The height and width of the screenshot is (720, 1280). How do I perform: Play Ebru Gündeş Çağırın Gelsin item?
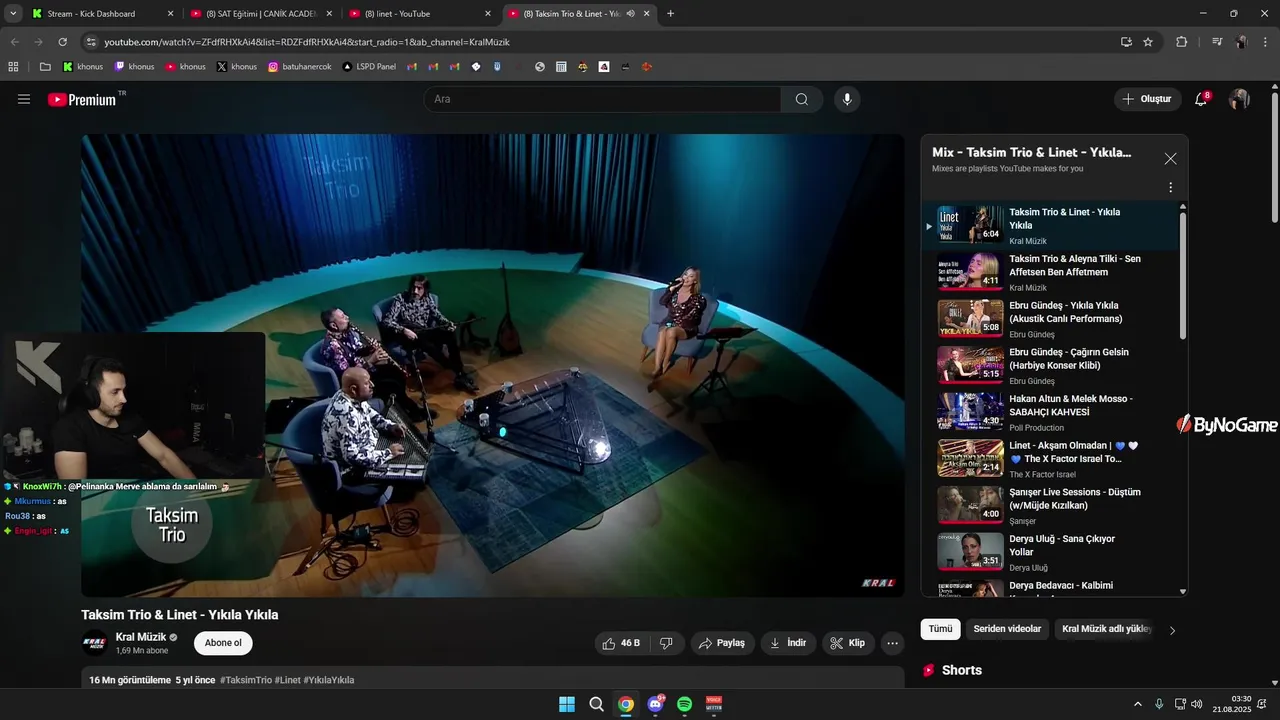[x=1049, y=365]
